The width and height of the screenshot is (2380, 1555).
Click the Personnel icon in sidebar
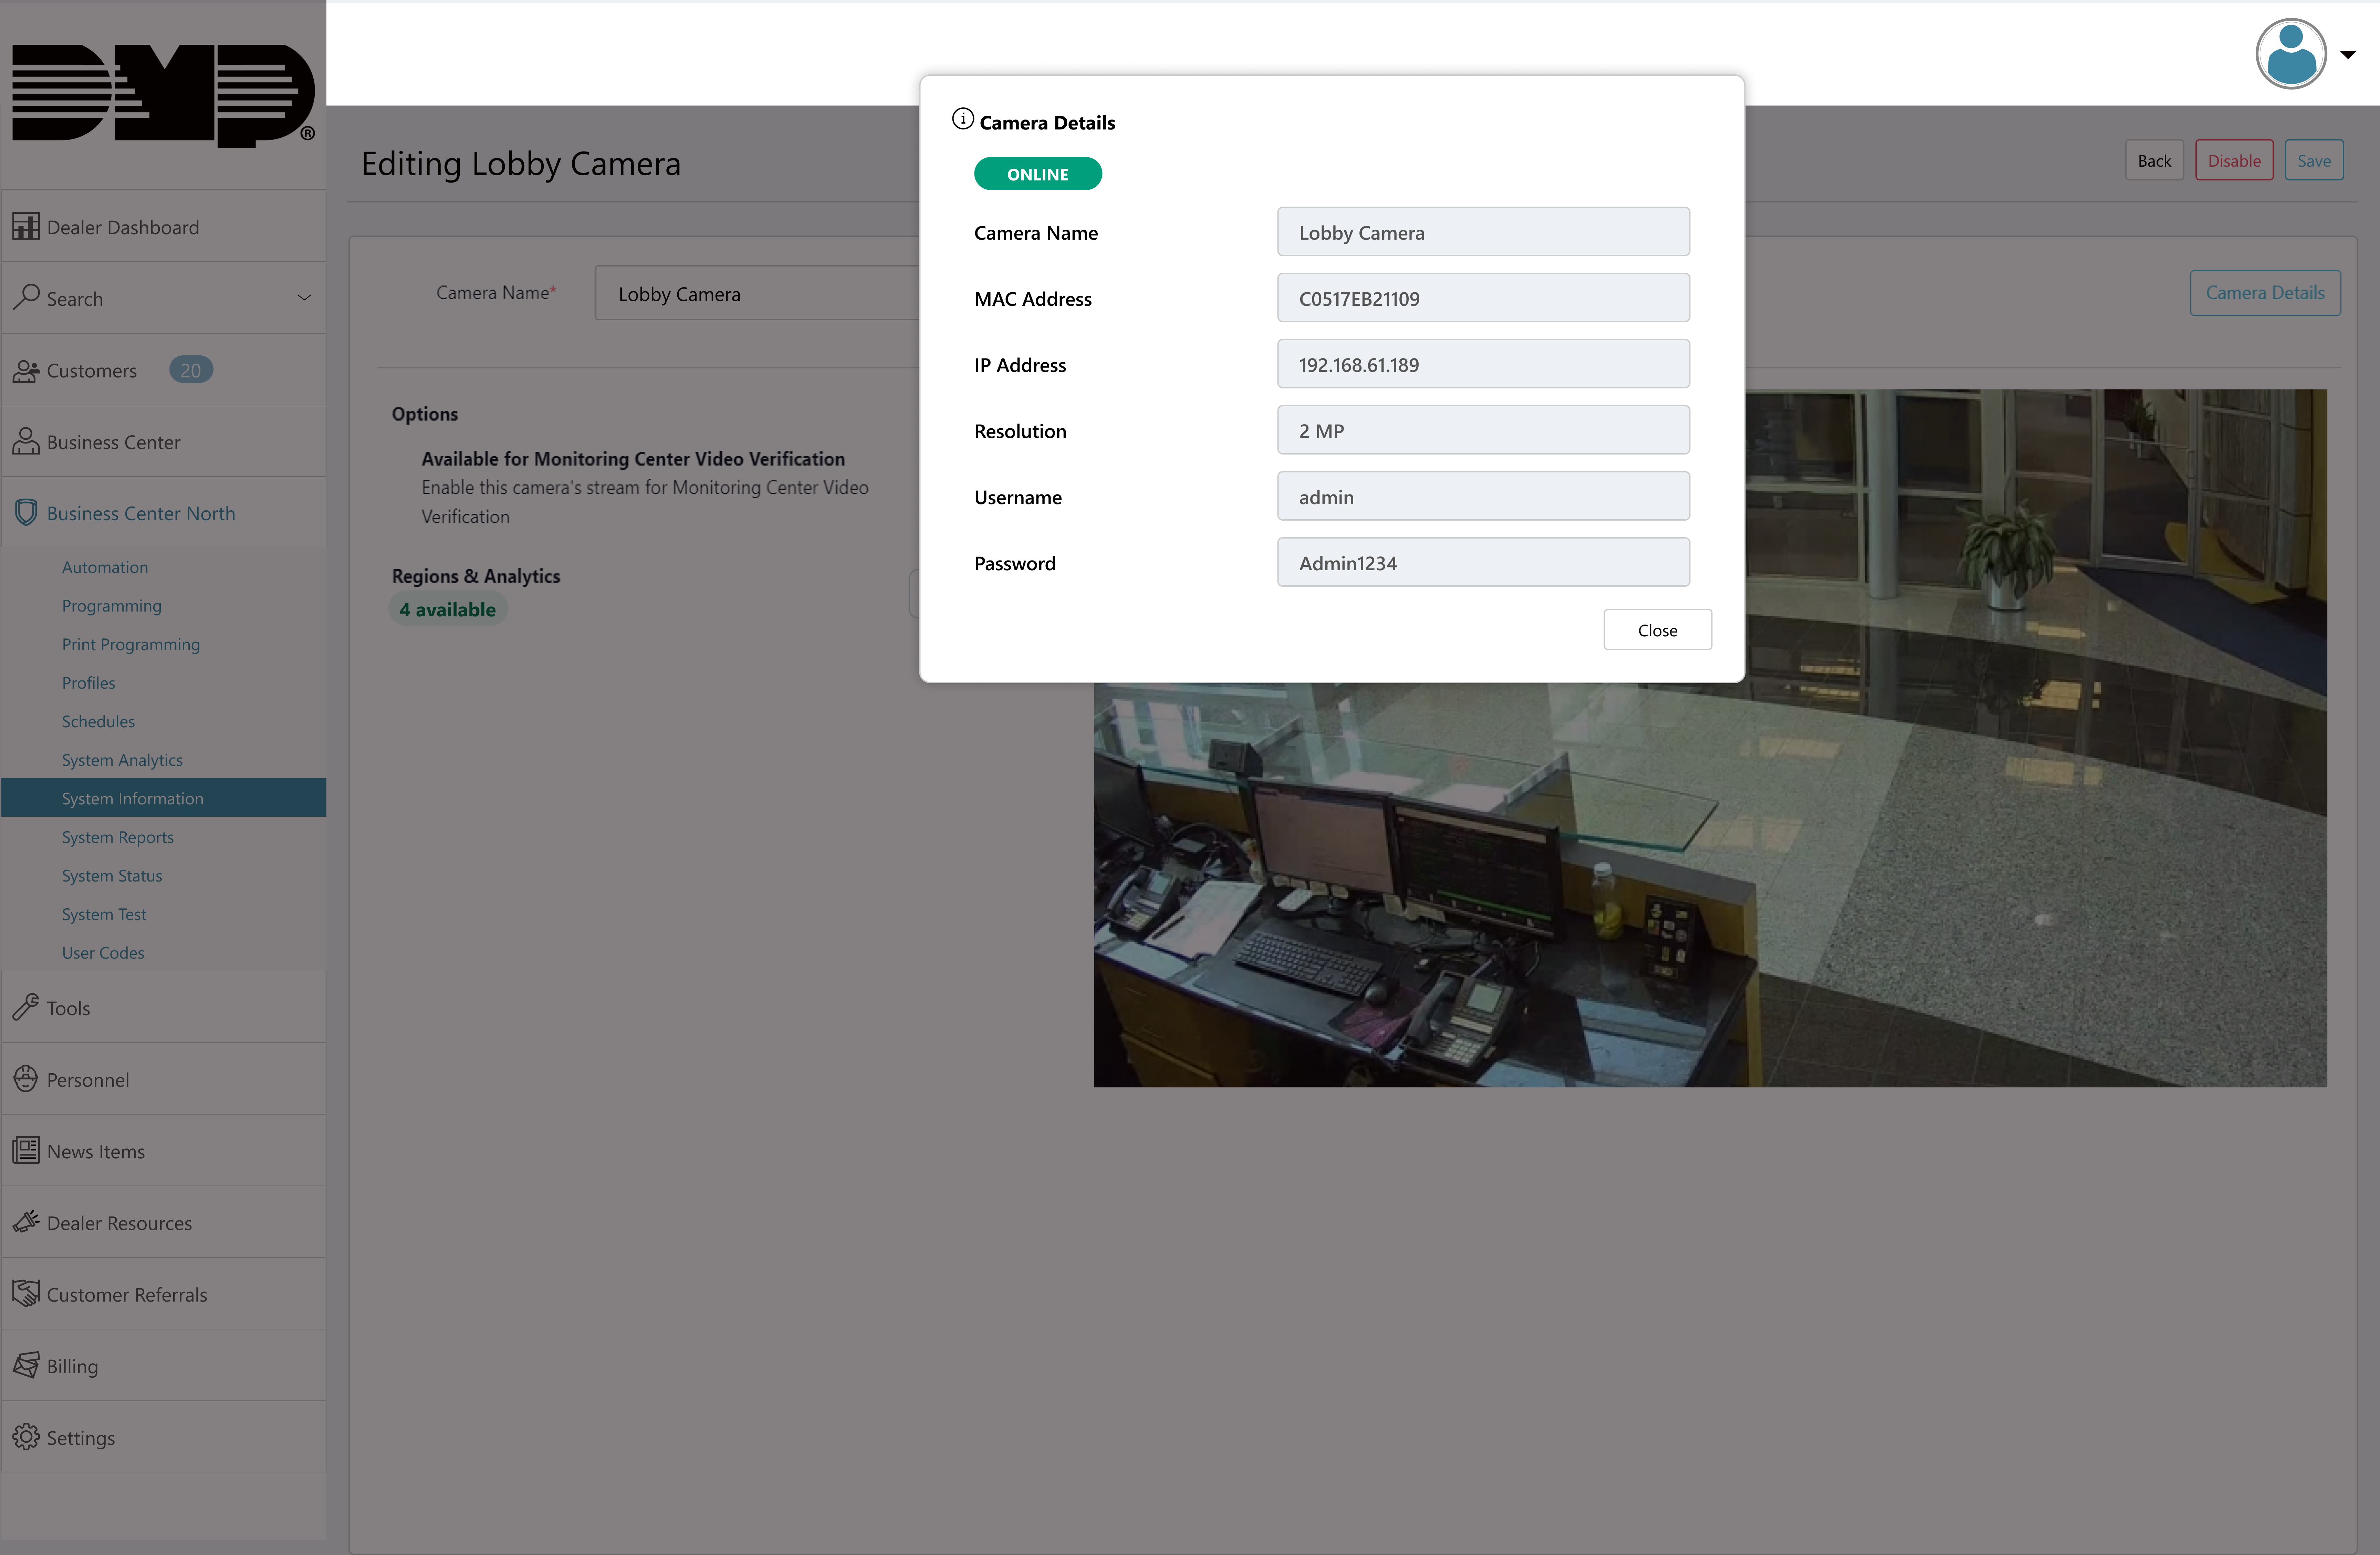click(x=26, y=1079)
